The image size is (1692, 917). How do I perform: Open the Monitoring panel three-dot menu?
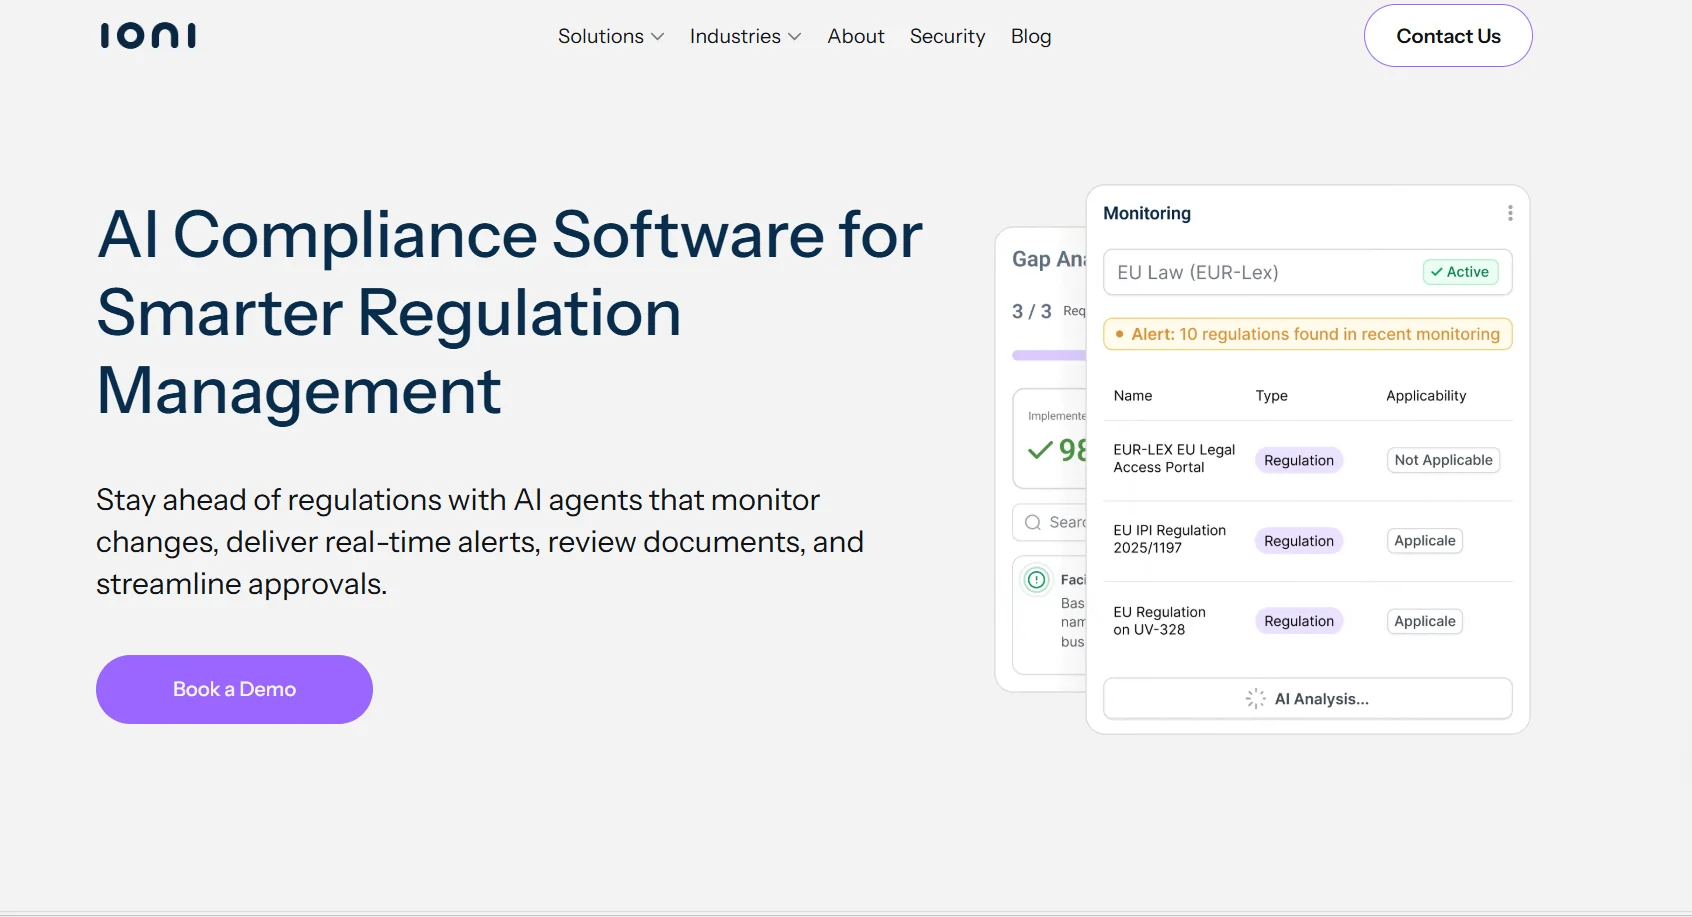point(1509,213)
